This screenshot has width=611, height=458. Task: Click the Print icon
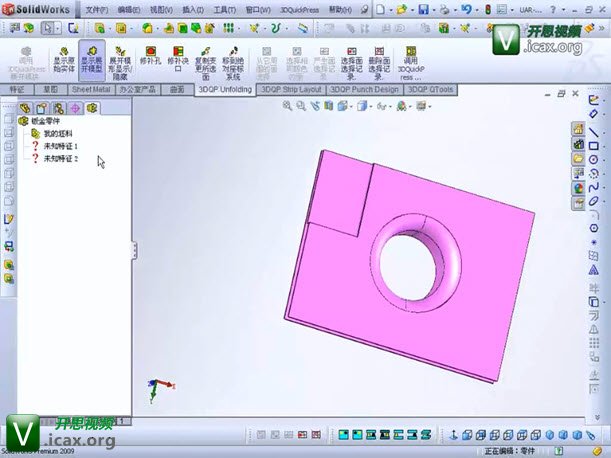click(445, 9)
